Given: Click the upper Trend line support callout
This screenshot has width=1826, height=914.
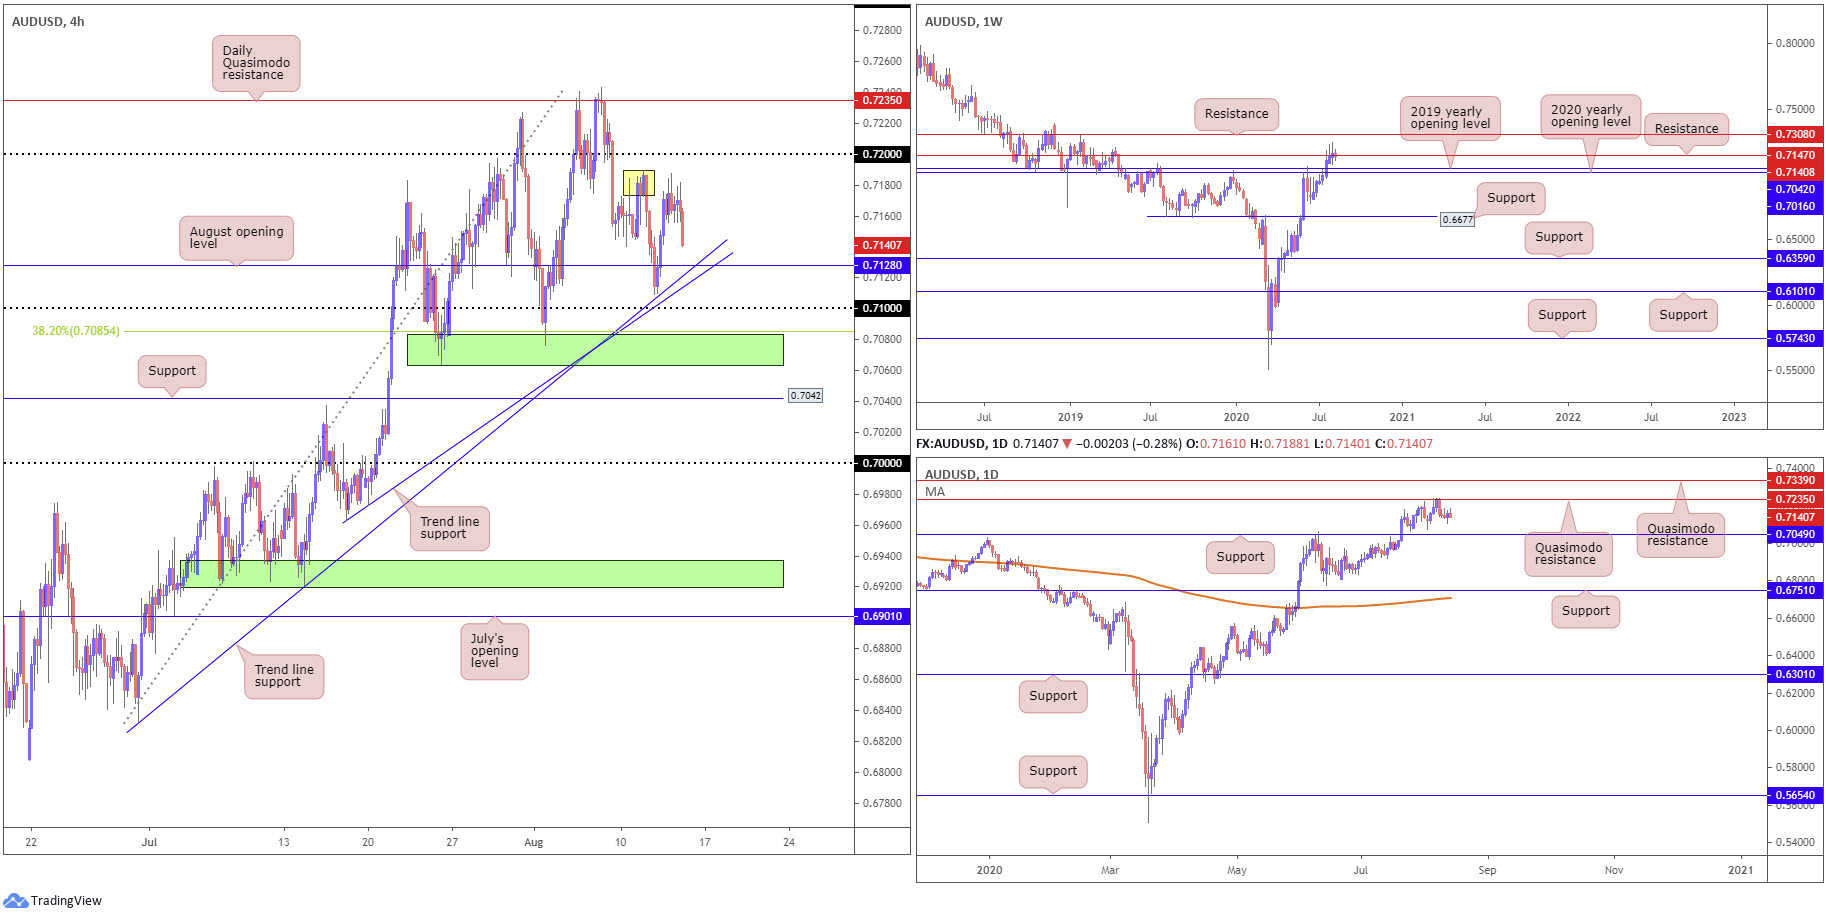Looking at the screenshot, I should [x=449, y=528].
